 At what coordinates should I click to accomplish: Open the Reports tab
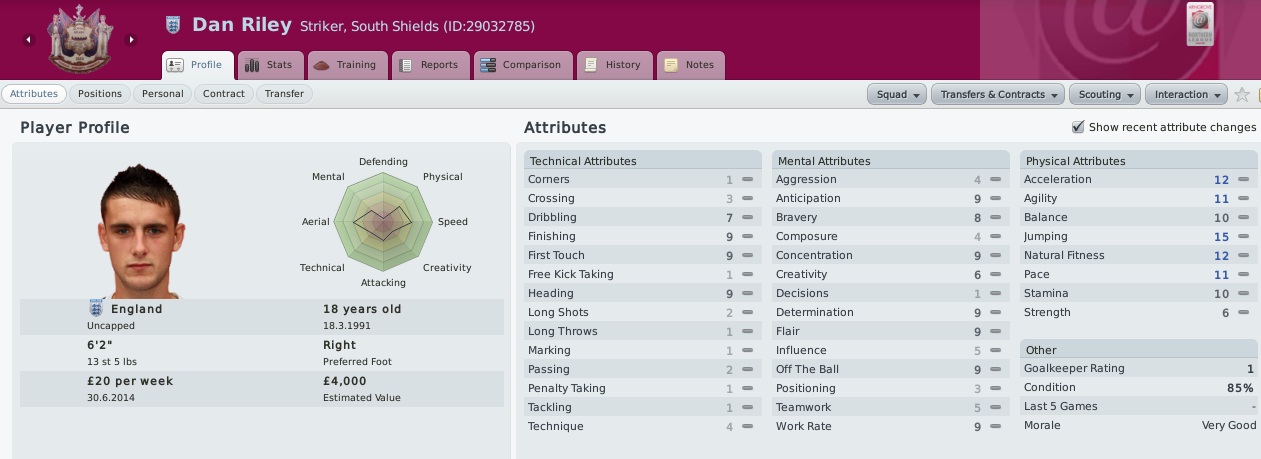430,65
